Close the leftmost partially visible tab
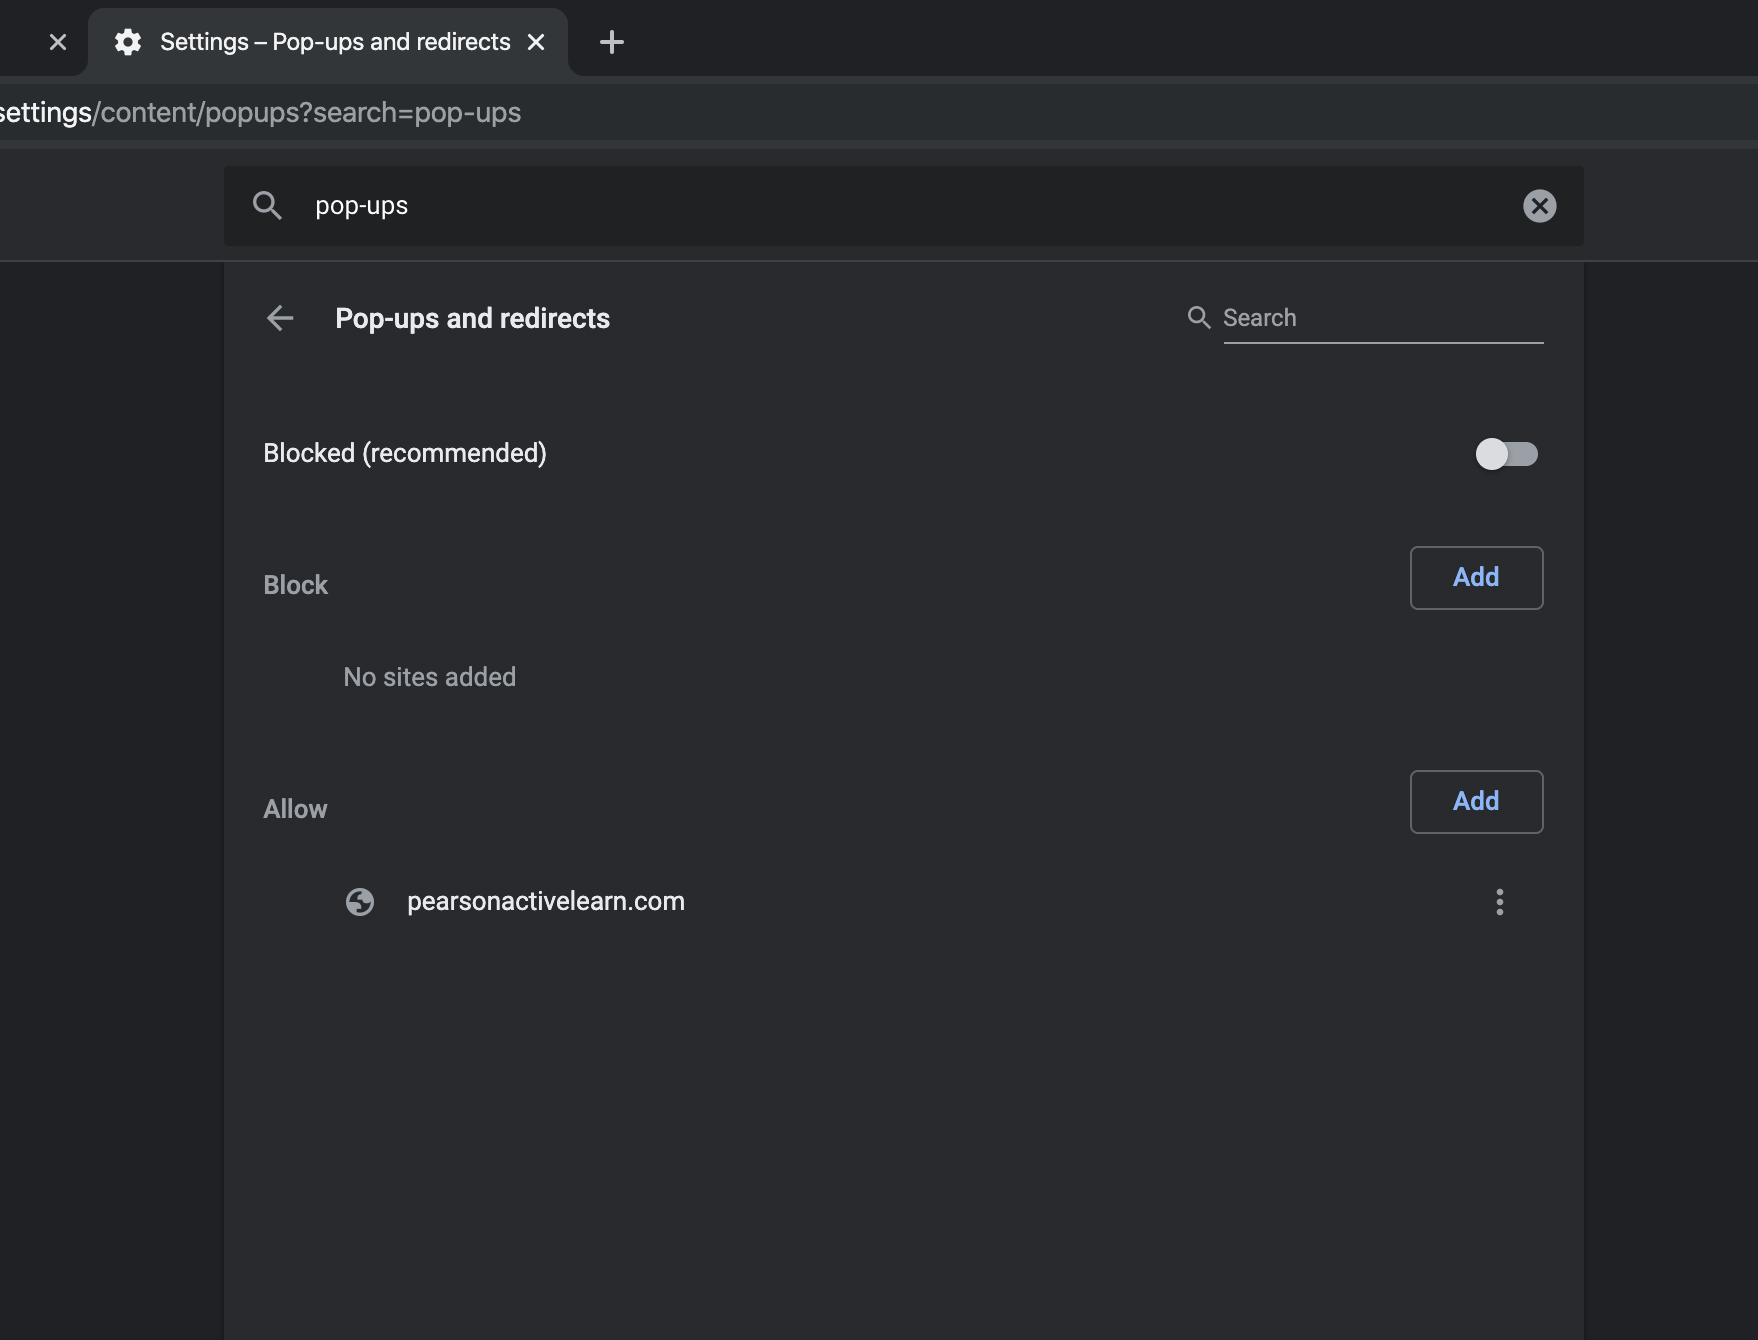The height and width of the screenshot is (1340, 1758). click(x=58, y=42)
